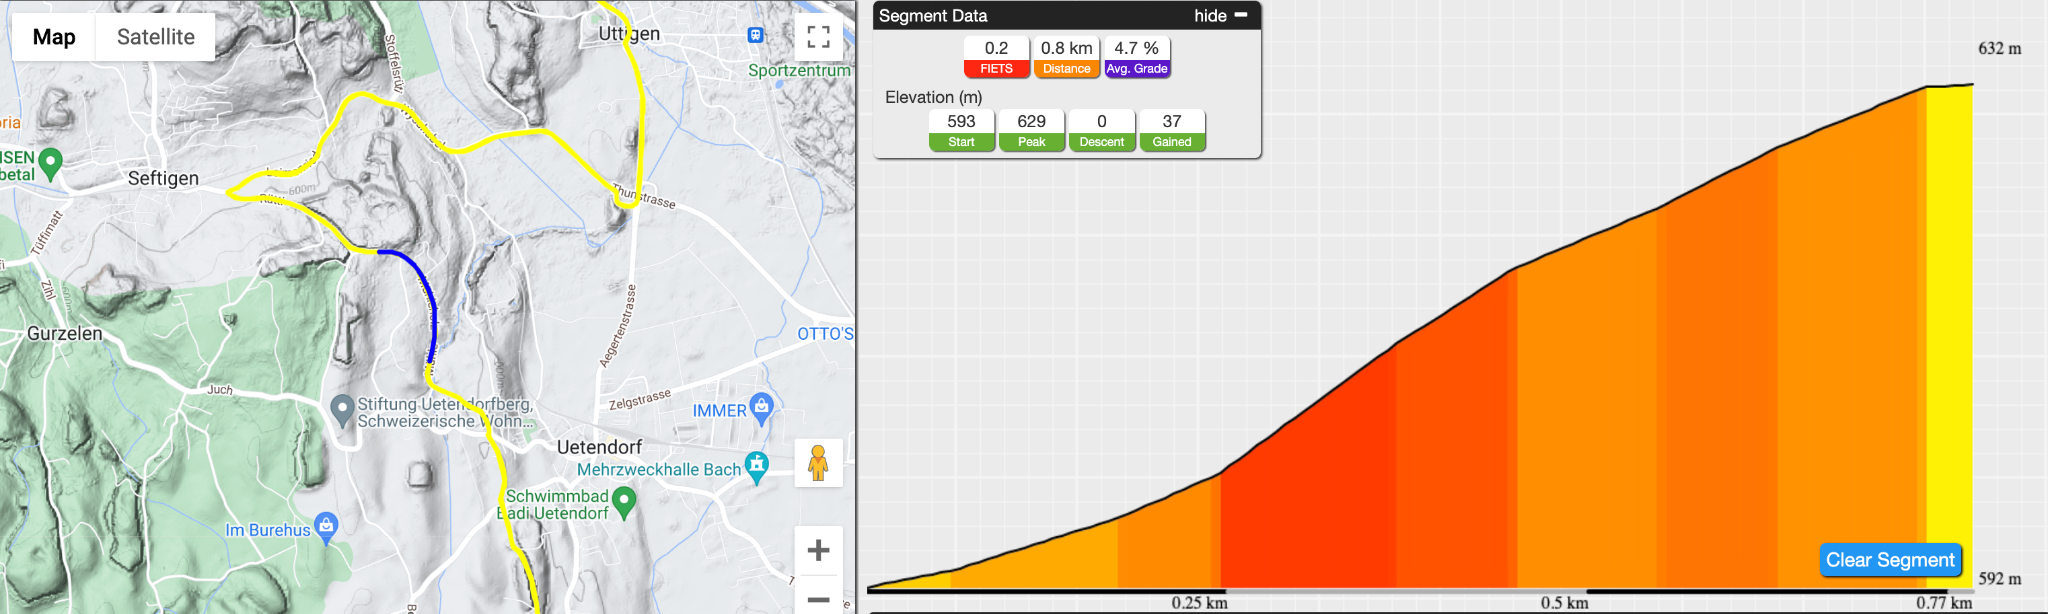Click the train station icon near Uttigen
2048x614 pixels.
(x=756, y=35)
